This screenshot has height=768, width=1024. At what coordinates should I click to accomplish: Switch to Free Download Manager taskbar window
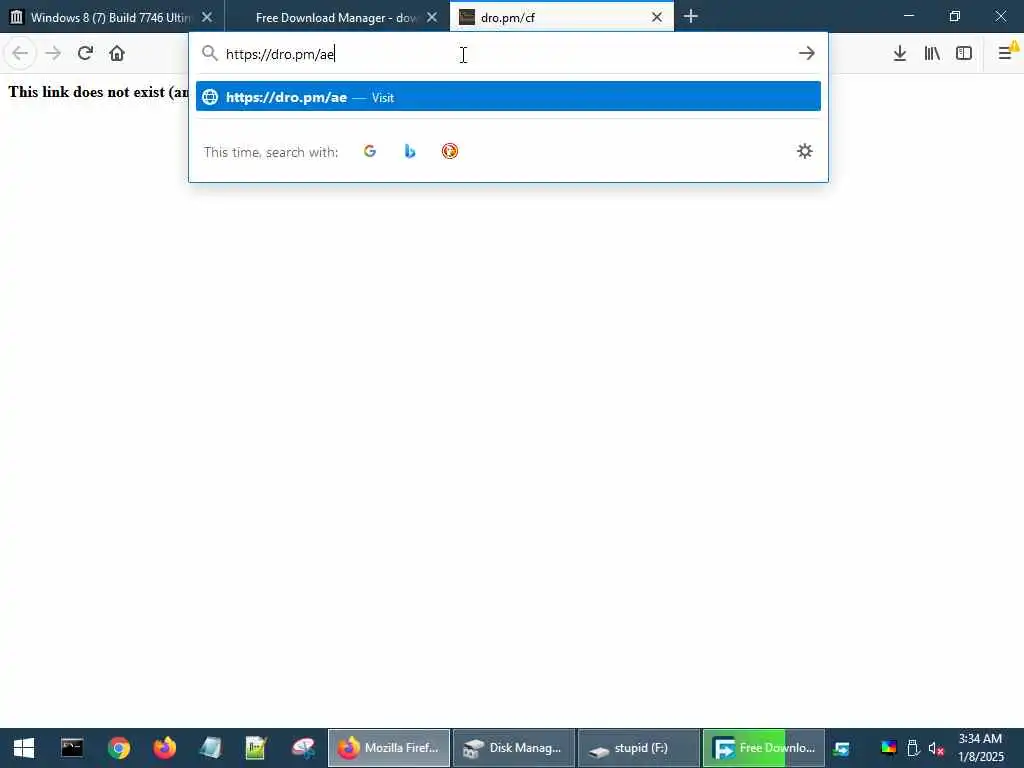[x=764, y=748]
